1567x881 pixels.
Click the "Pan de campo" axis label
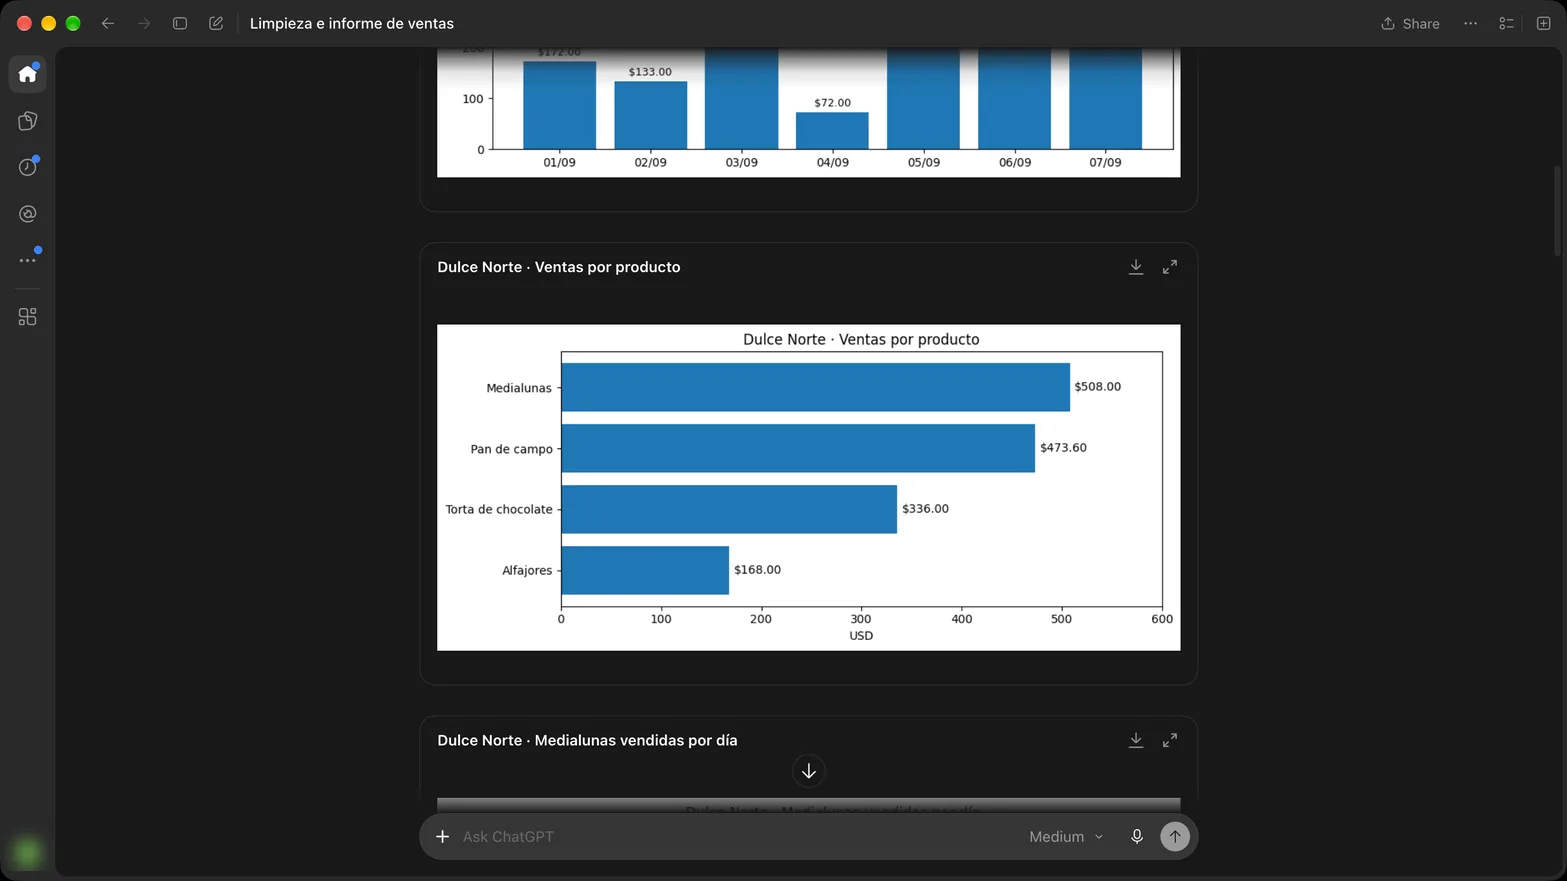click(x=511, y=449)
